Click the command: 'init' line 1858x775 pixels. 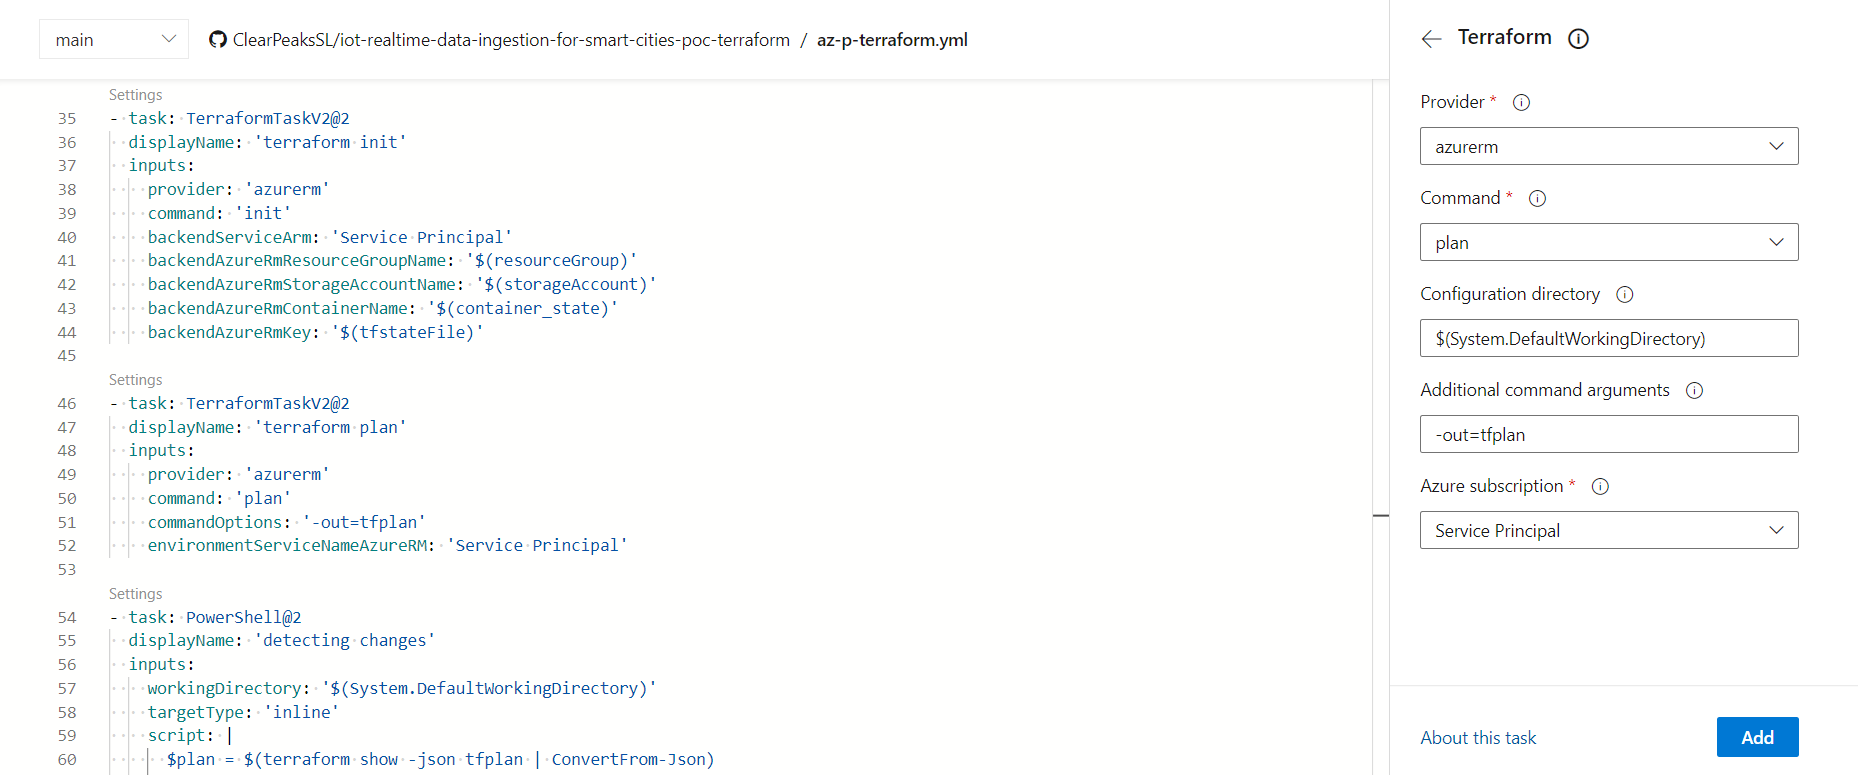pos(219,213)
